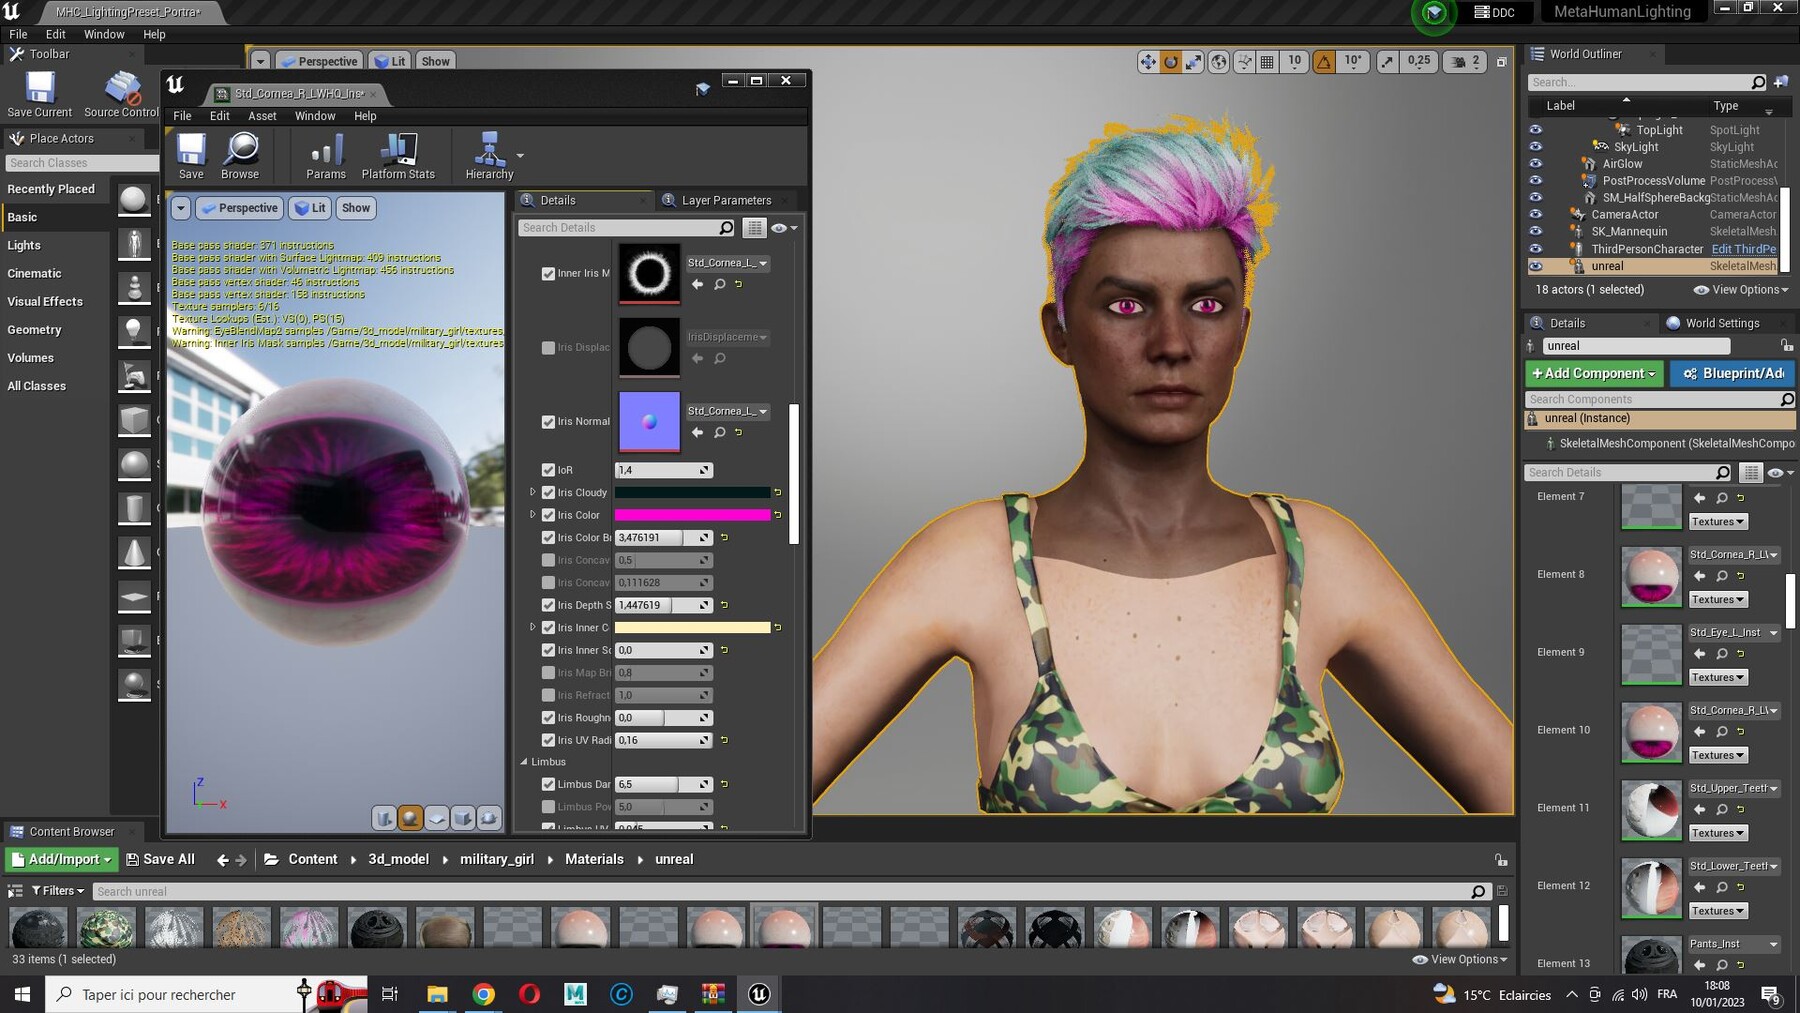Open the Asset menu in the material editor
The image size is (1800, 1013).
(262, 116)
